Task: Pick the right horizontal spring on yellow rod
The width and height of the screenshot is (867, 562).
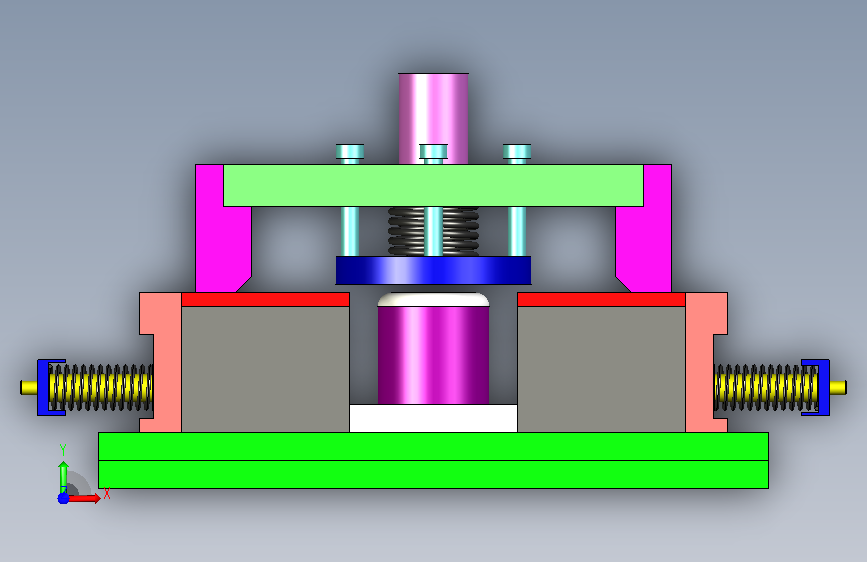Action: (766, 387)
